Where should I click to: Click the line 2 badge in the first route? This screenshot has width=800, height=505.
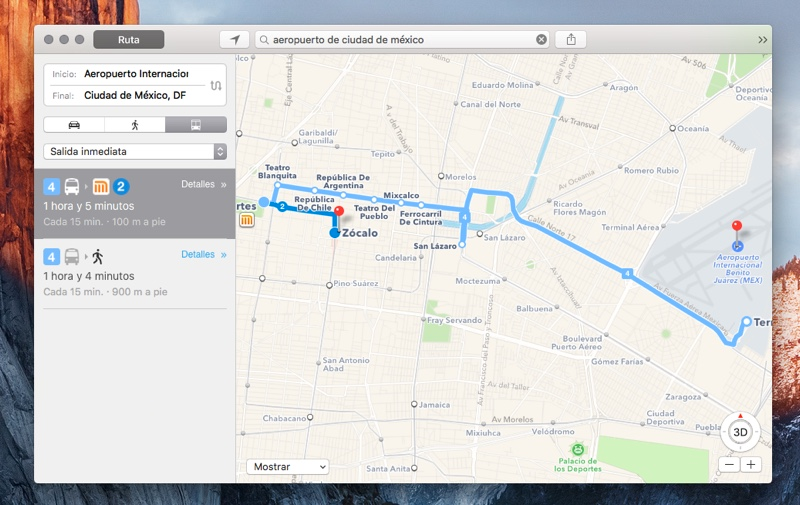tap(121, 187)
